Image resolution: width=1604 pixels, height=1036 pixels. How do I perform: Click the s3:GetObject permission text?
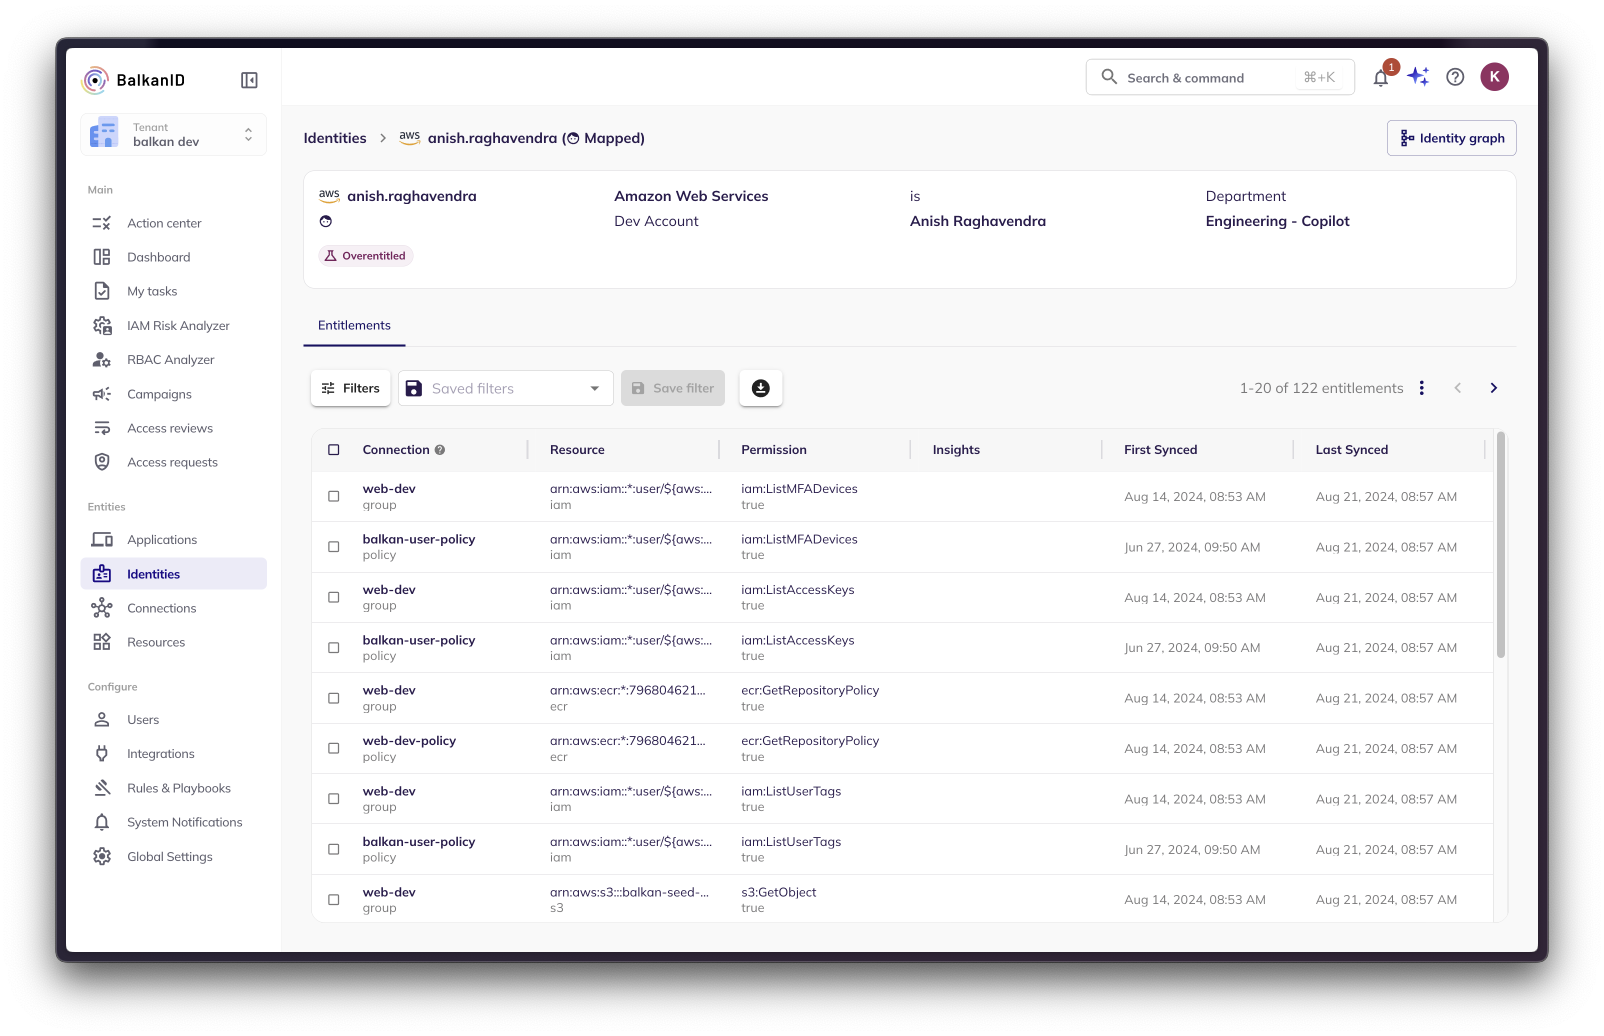coord(779,892)
